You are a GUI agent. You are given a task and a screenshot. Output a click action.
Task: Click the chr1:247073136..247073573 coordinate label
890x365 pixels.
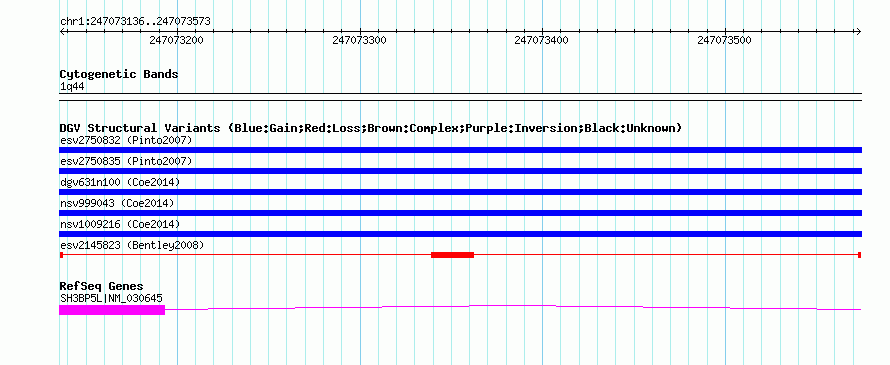[135, 22]
